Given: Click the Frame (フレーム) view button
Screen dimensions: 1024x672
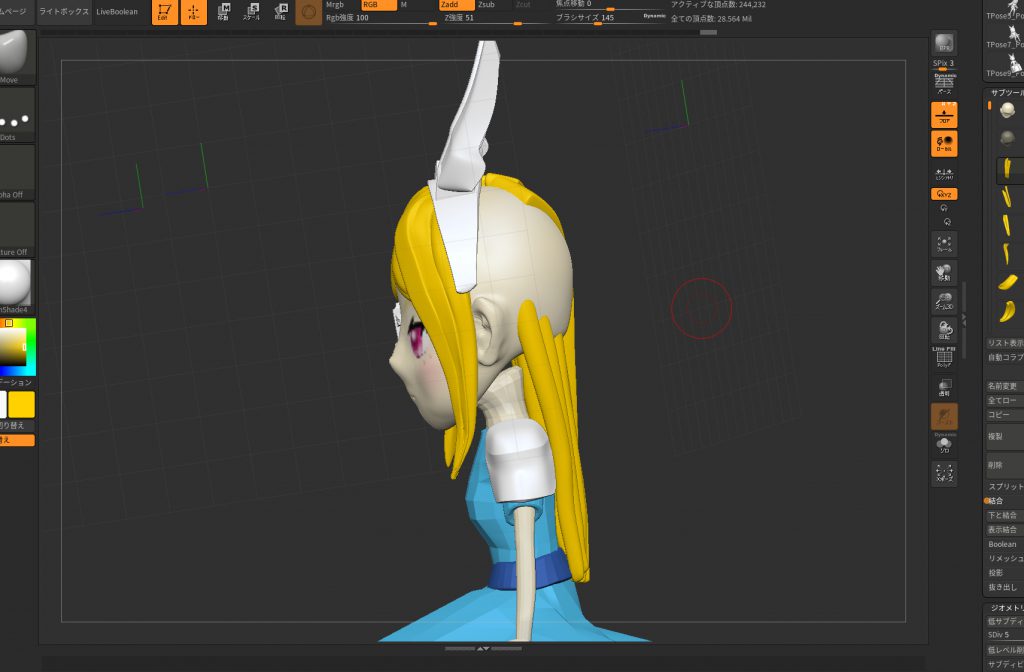Looking at the screenshot, I should tap(944, 244).
